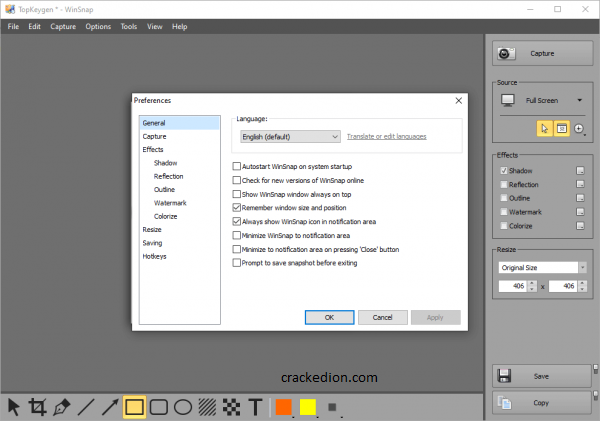Open Outline effect settings button

pos(580,198)
